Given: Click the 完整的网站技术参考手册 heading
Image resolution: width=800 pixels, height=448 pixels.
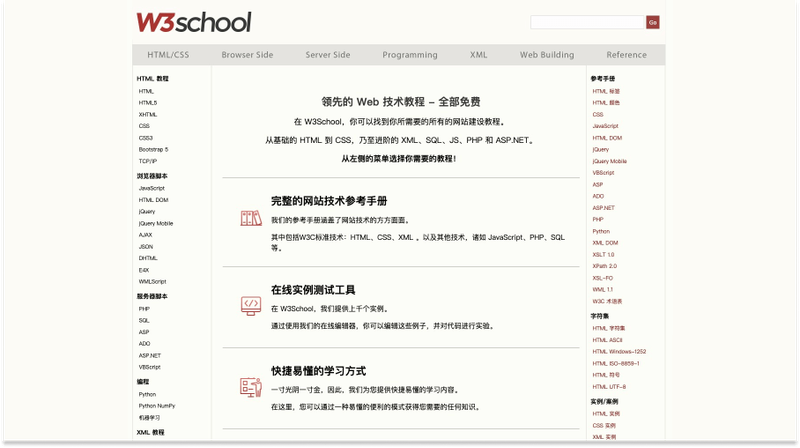Looking at the screenshot, I should coord(329,201).
